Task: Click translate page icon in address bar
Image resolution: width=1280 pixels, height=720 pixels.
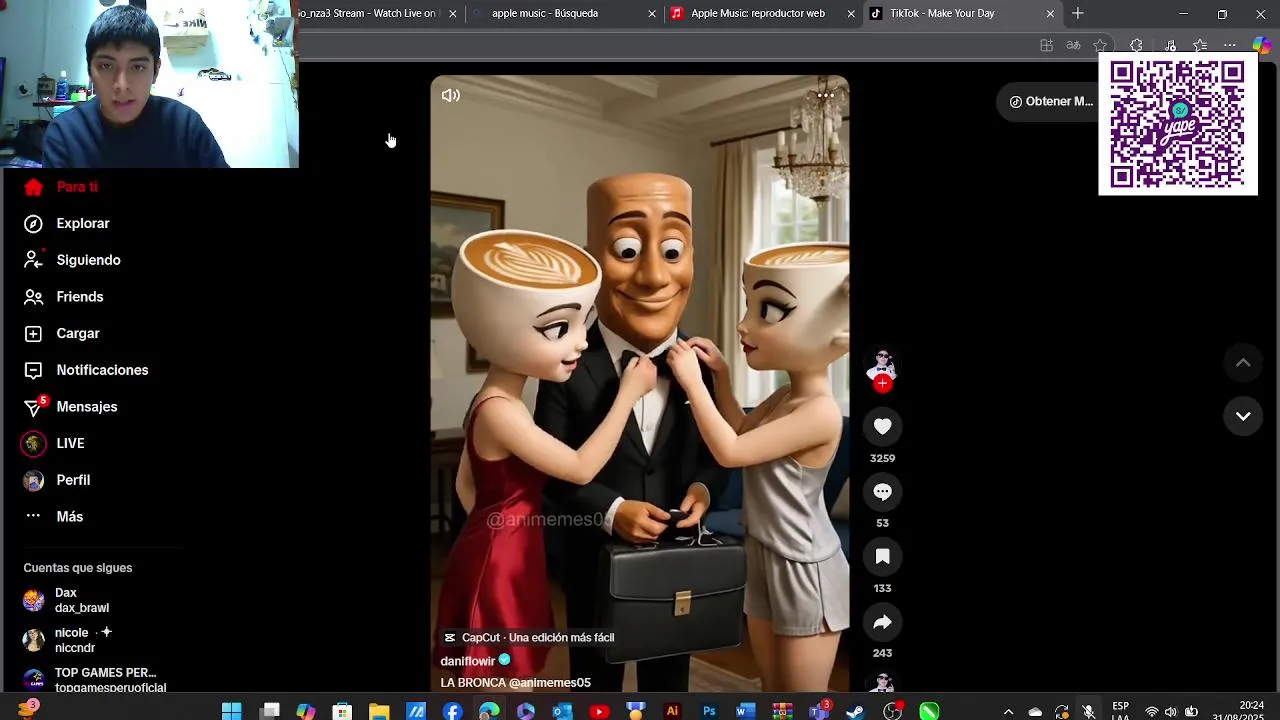Action: point(1073,46)
